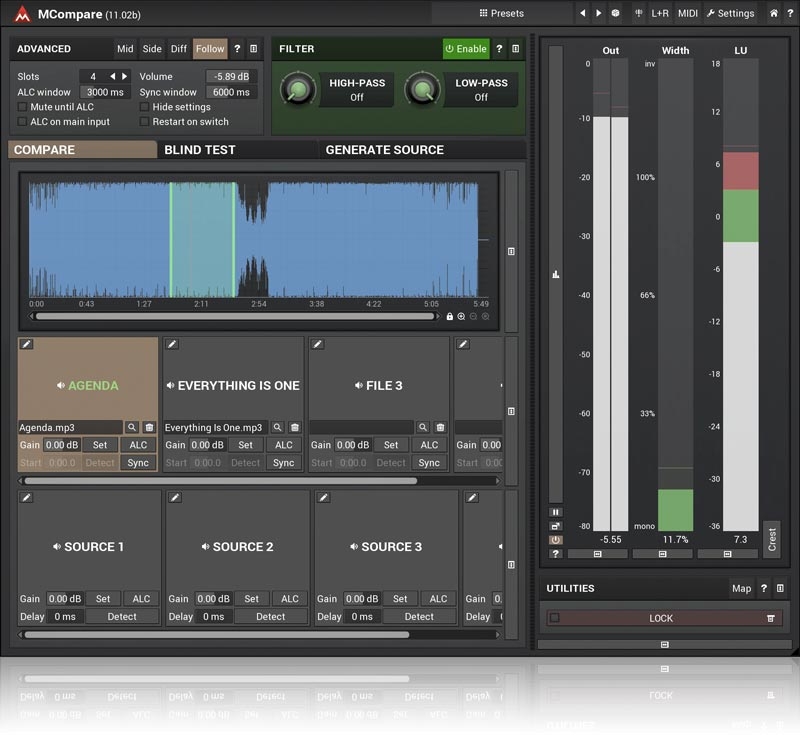Viewport: 800px width, 735px height.
Task: Click the pencil icon on Source 1 slot
Action: click(26, 497)
